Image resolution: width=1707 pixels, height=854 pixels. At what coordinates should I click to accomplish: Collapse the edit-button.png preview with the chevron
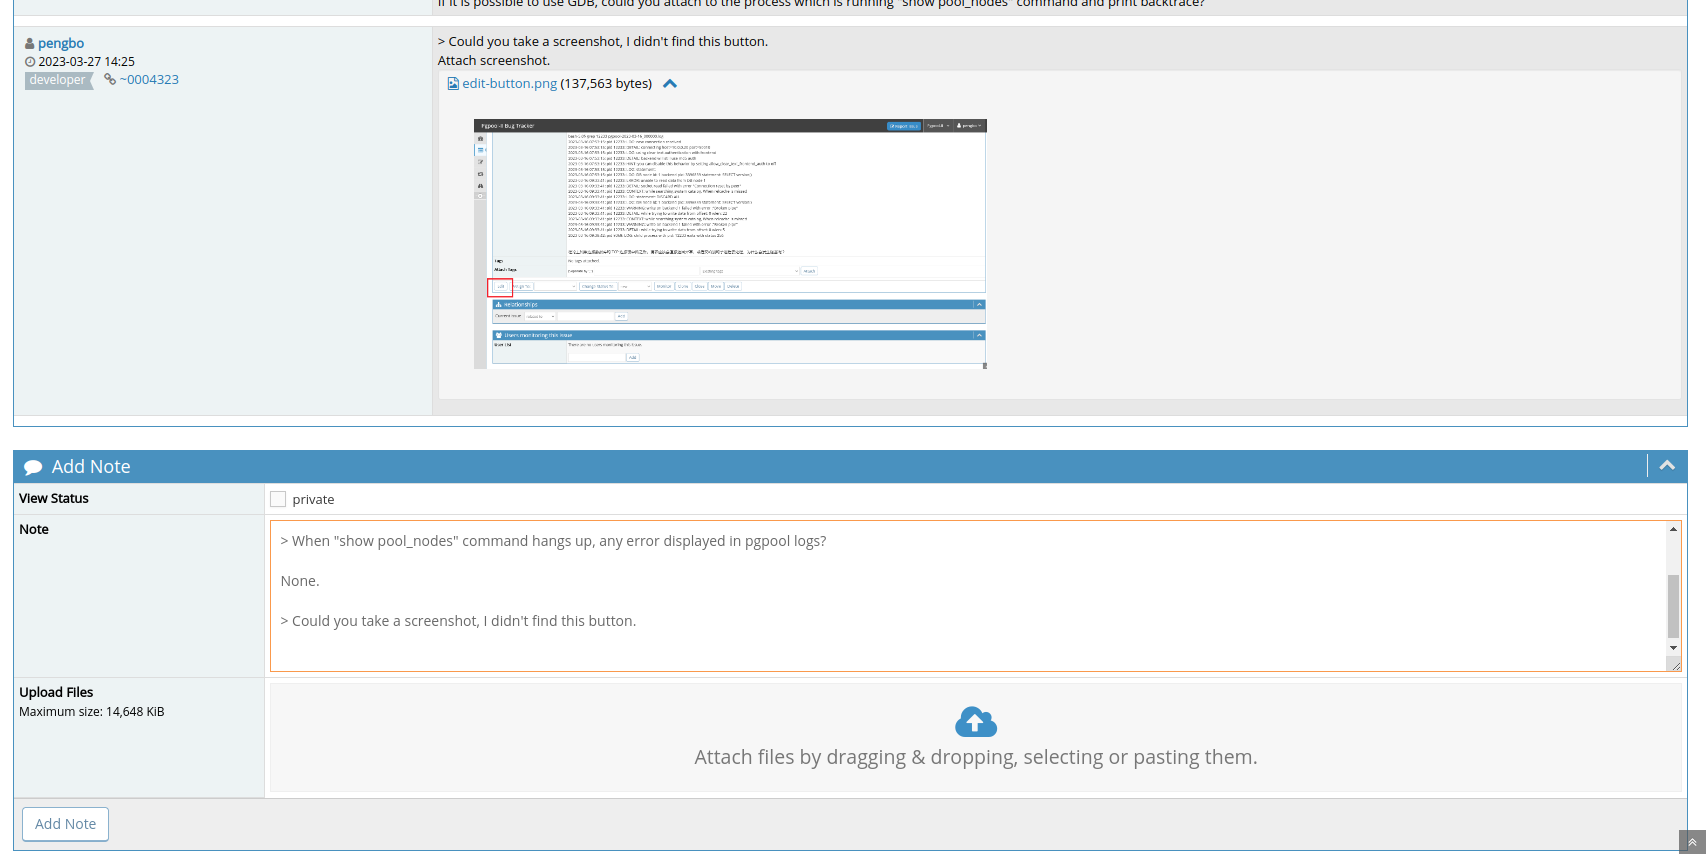(x=670, y=84)
